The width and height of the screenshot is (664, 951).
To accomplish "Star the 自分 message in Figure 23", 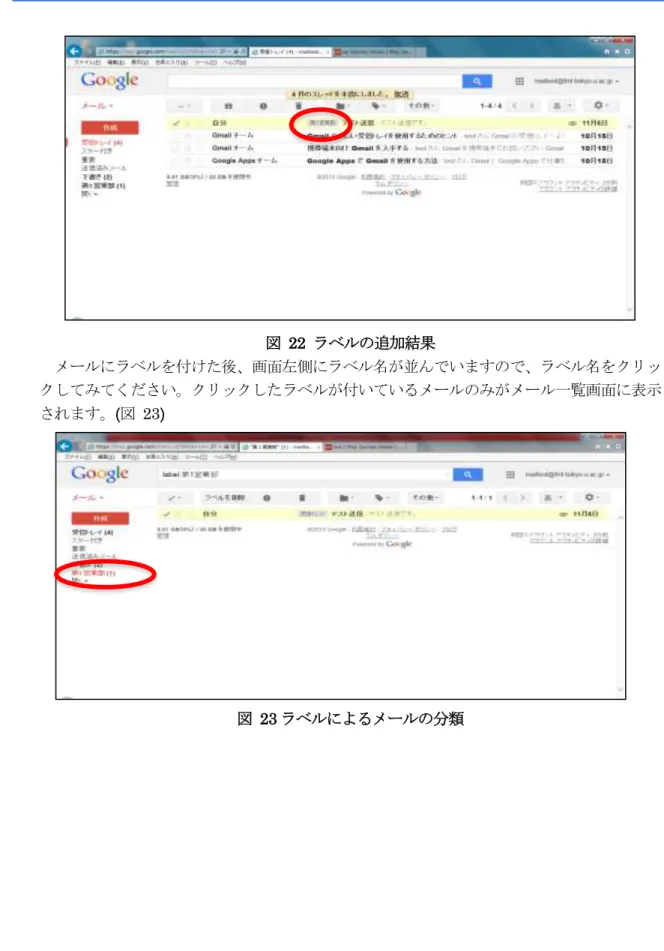I will click(x=178, y=514).
